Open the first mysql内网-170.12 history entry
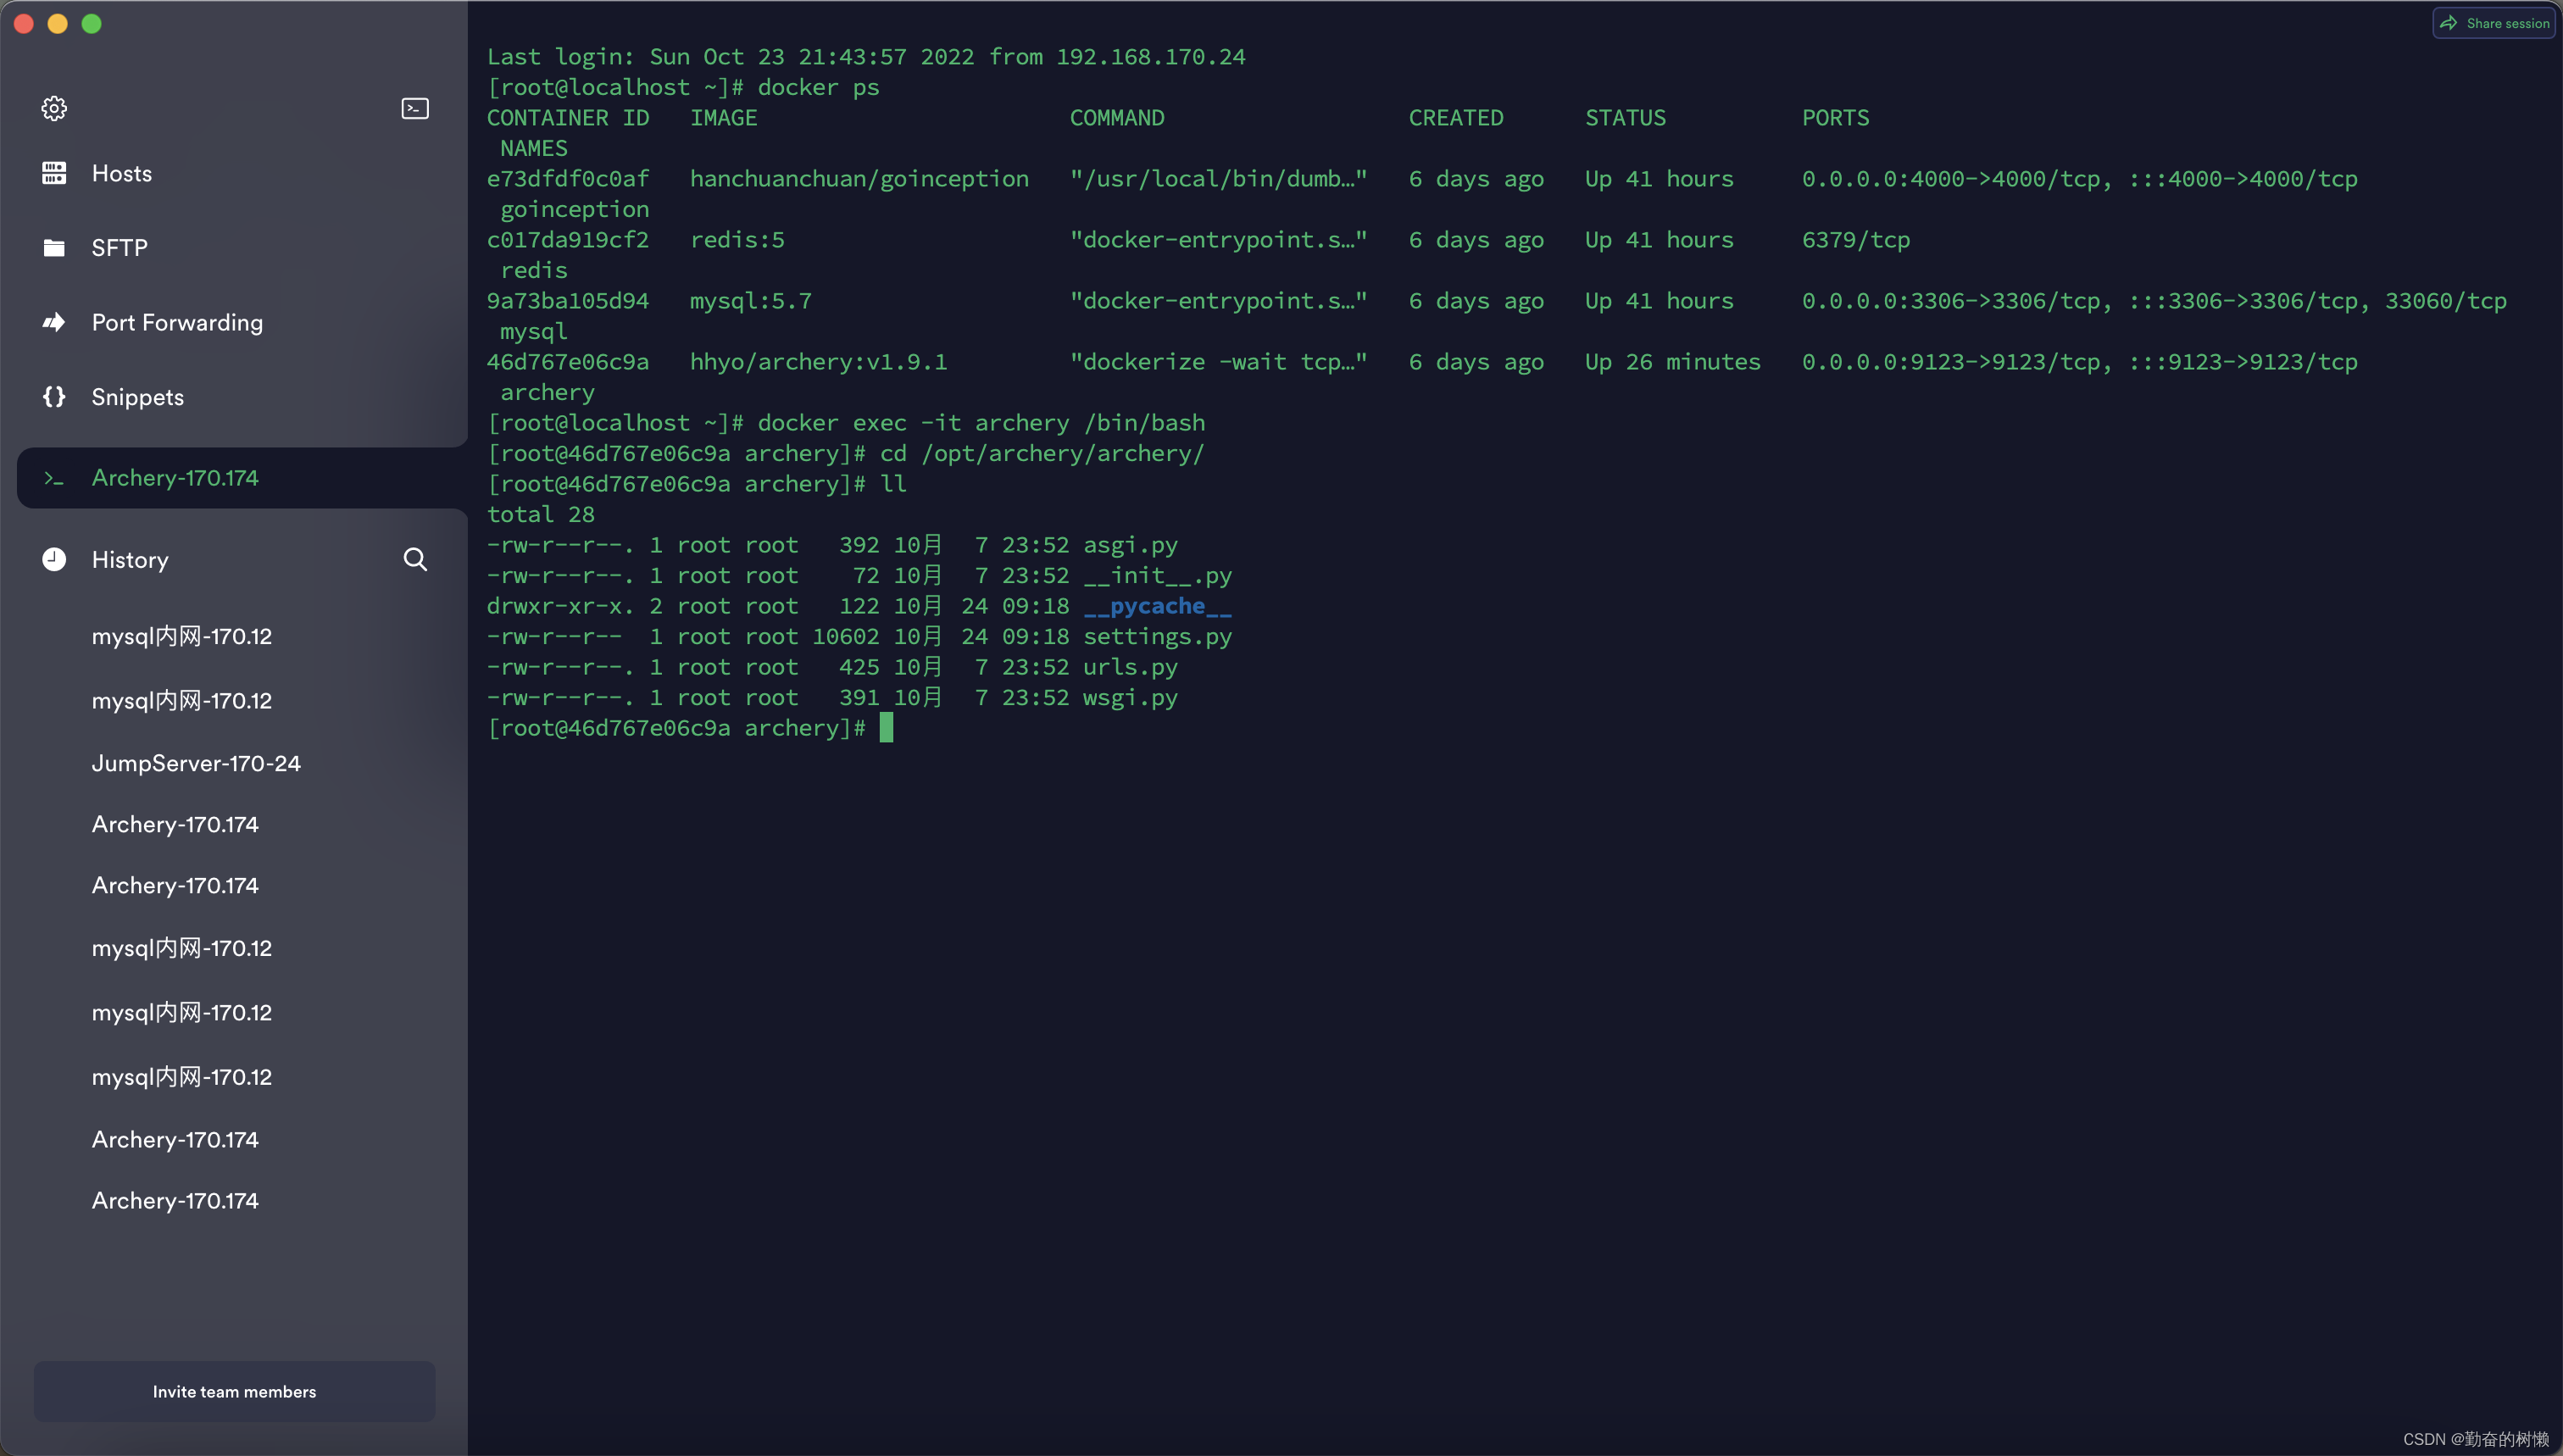 (x=181, y=636)
